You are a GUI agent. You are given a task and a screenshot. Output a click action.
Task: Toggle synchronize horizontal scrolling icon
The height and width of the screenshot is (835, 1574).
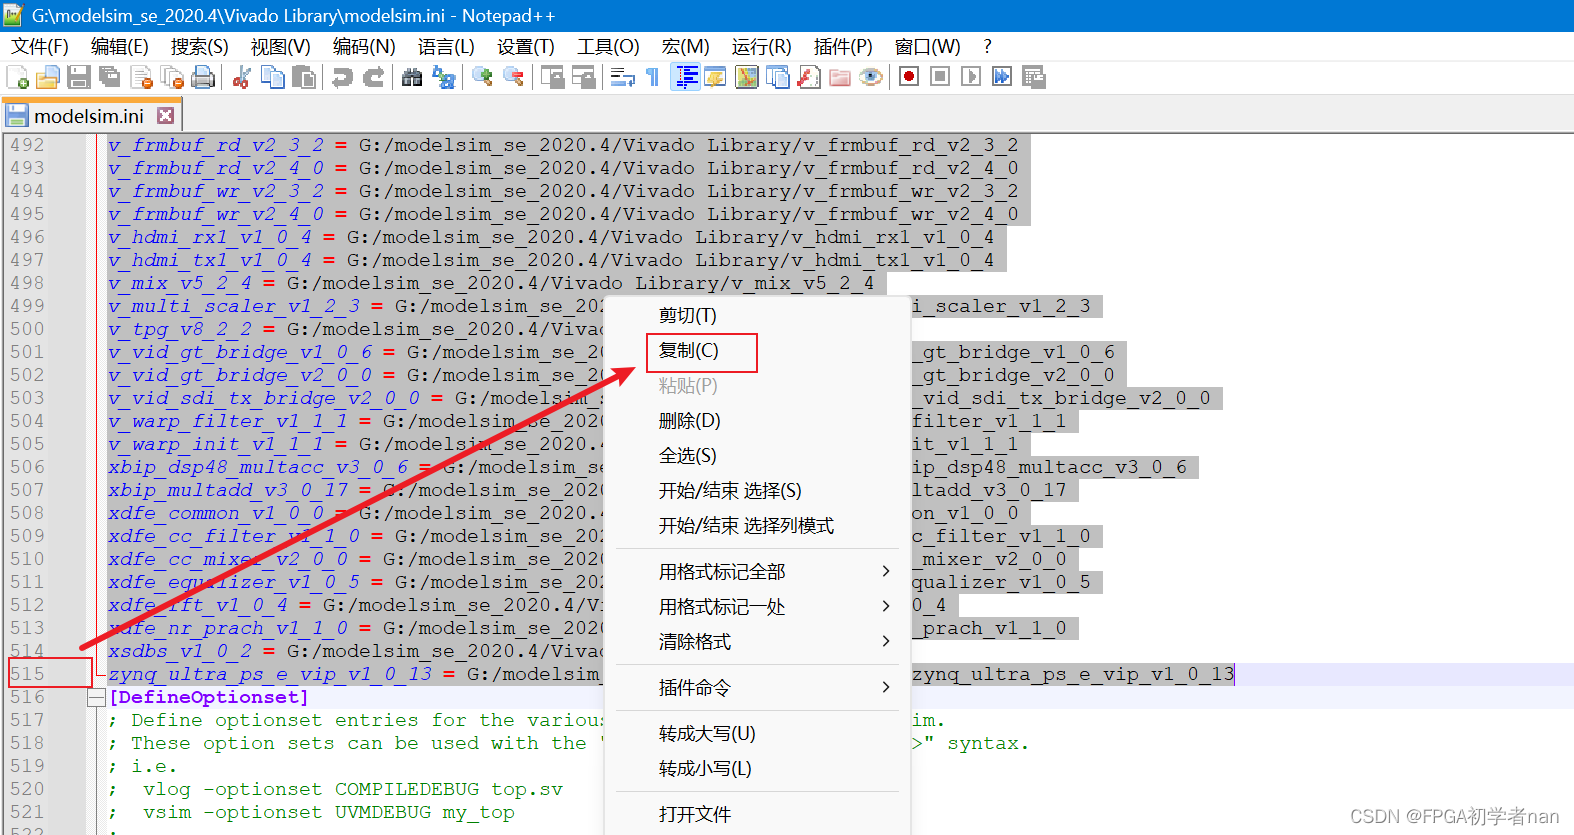click(x=583, y=77)
